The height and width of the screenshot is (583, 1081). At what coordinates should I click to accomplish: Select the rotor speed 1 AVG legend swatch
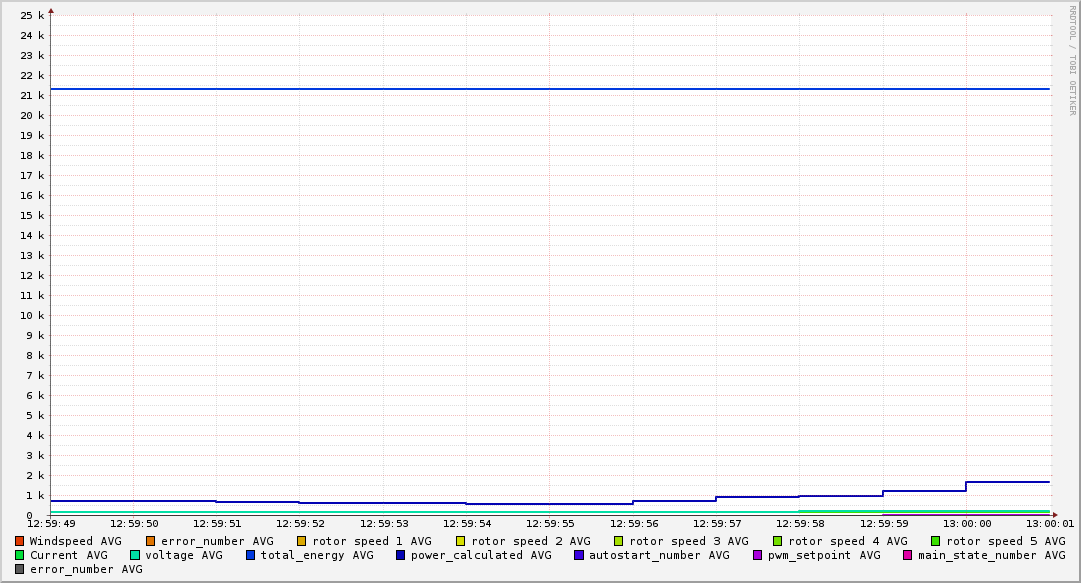click(302, 541)
